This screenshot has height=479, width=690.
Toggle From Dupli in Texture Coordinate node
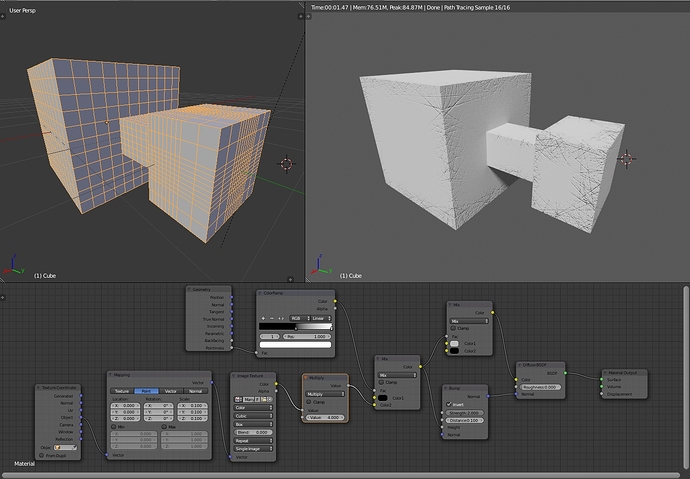point(42,456)
